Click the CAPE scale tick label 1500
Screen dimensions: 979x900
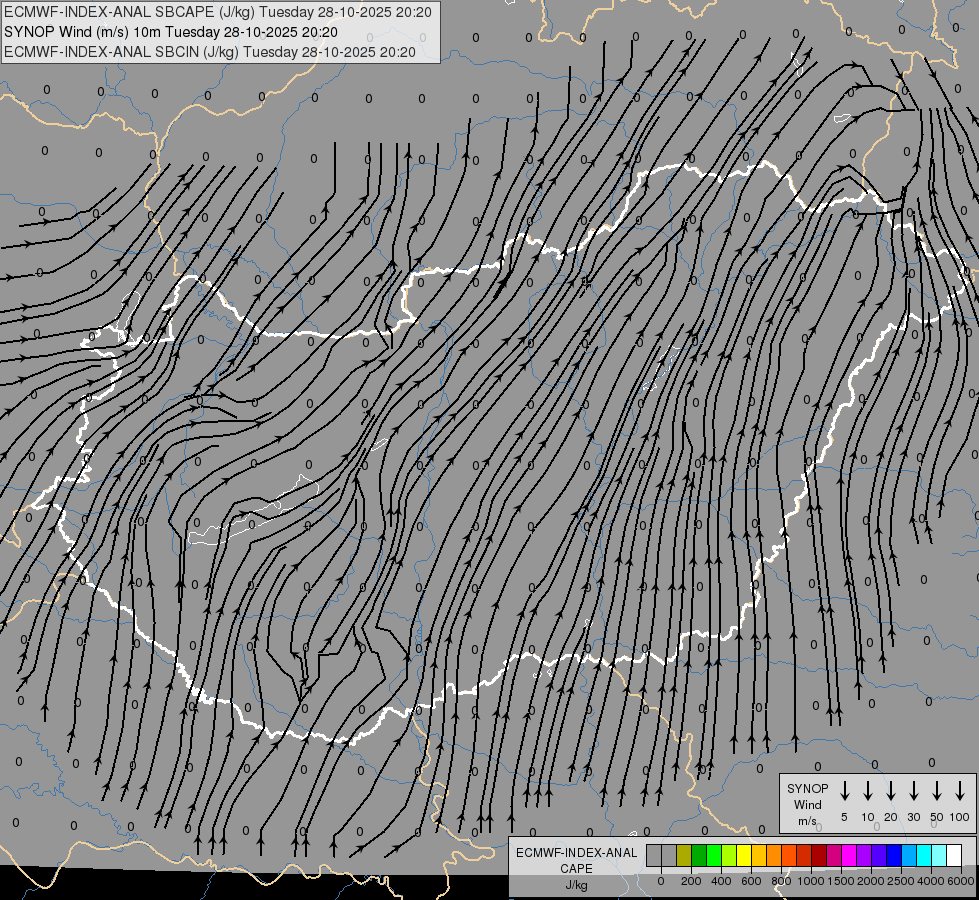(x=841, y=881)
